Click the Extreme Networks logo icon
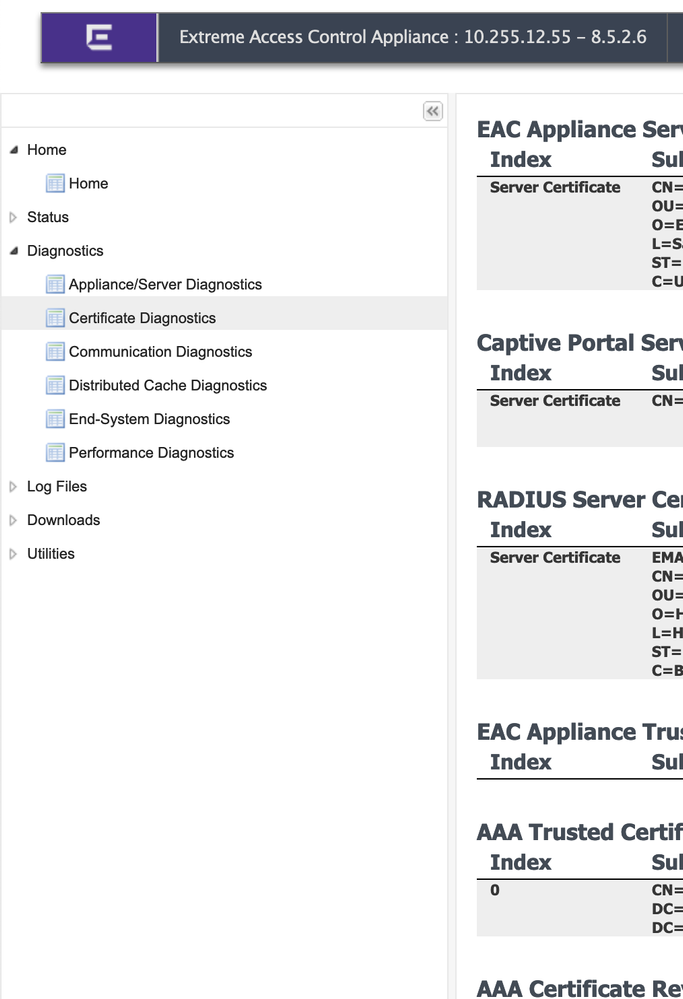Viewport: 683px width, 999px height. [99, 37]
